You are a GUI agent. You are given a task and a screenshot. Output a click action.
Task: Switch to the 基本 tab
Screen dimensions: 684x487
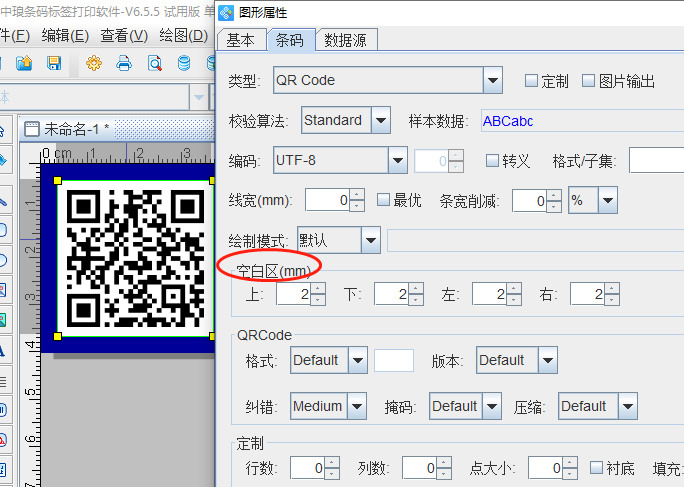point(240,40)
